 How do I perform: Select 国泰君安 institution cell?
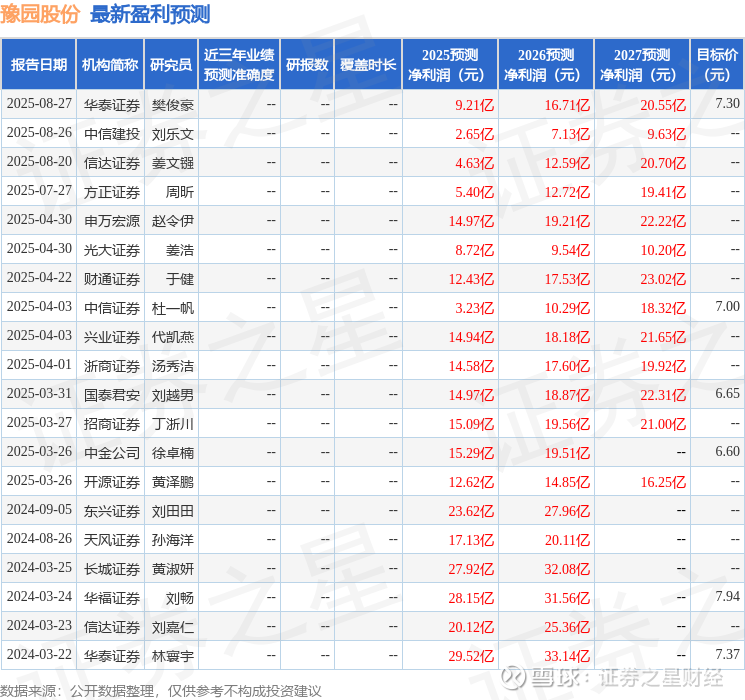[112, 395]
